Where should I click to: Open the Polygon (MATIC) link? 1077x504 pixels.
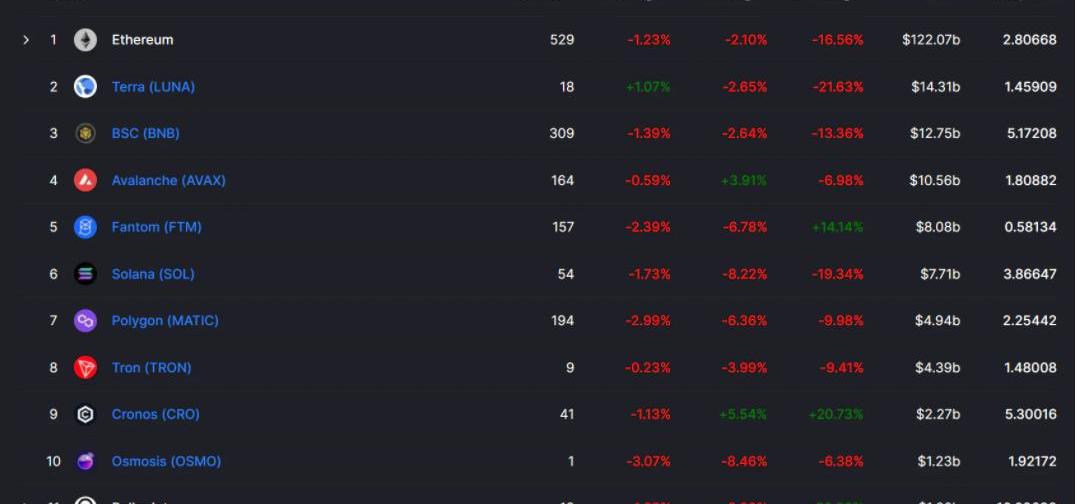(x=165, y=321)
